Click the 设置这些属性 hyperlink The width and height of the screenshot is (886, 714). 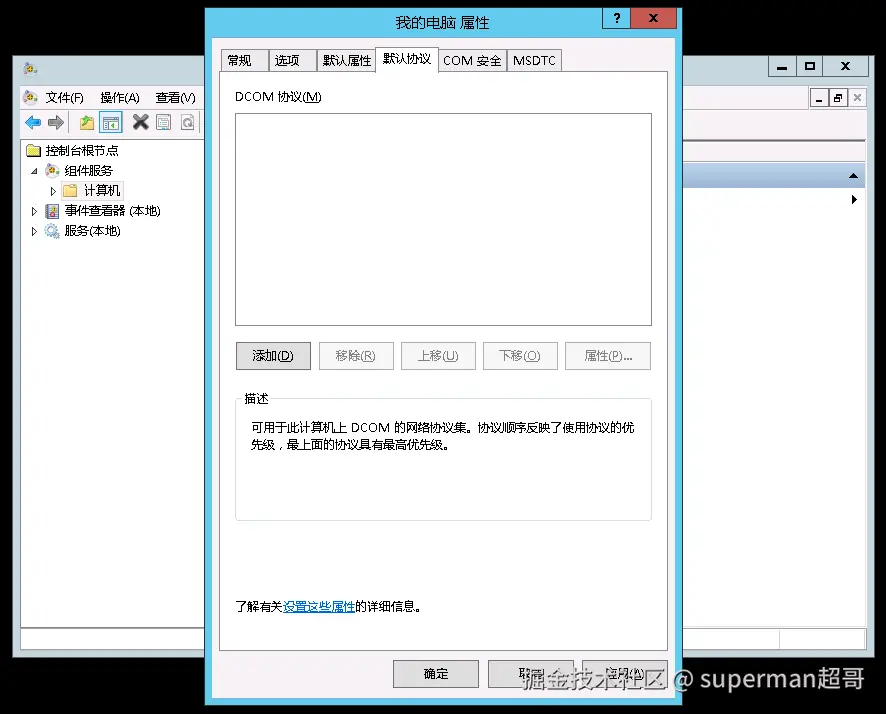(x=319, y=605)
